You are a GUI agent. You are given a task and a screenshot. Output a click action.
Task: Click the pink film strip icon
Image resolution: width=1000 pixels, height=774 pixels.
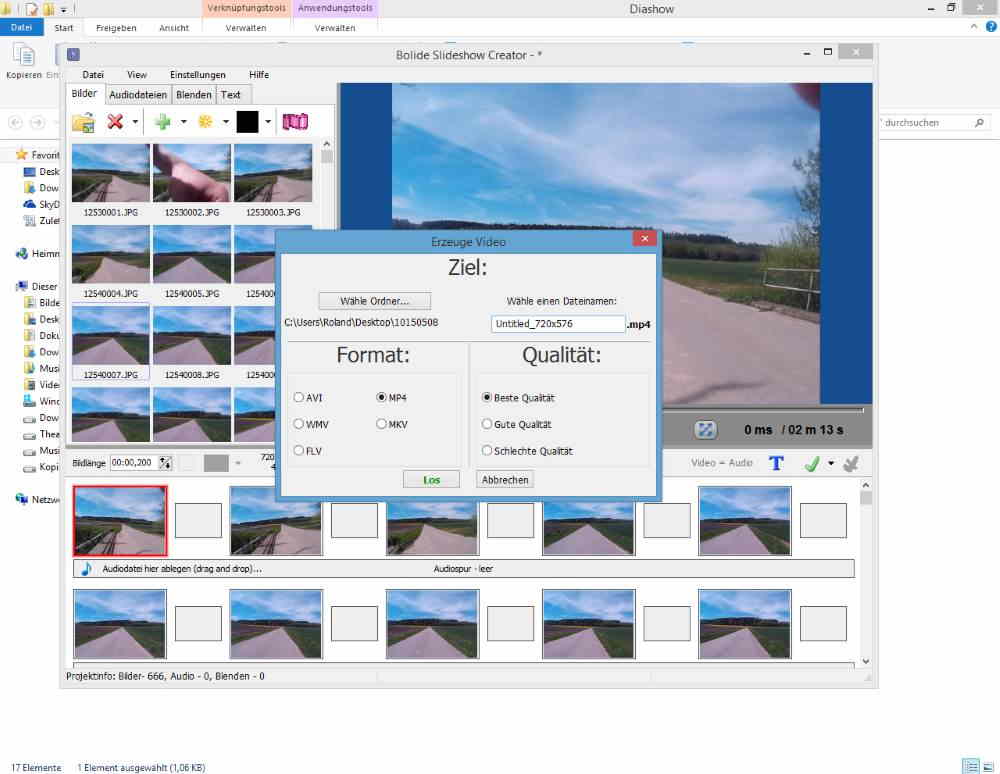click(x=295, y=122)
